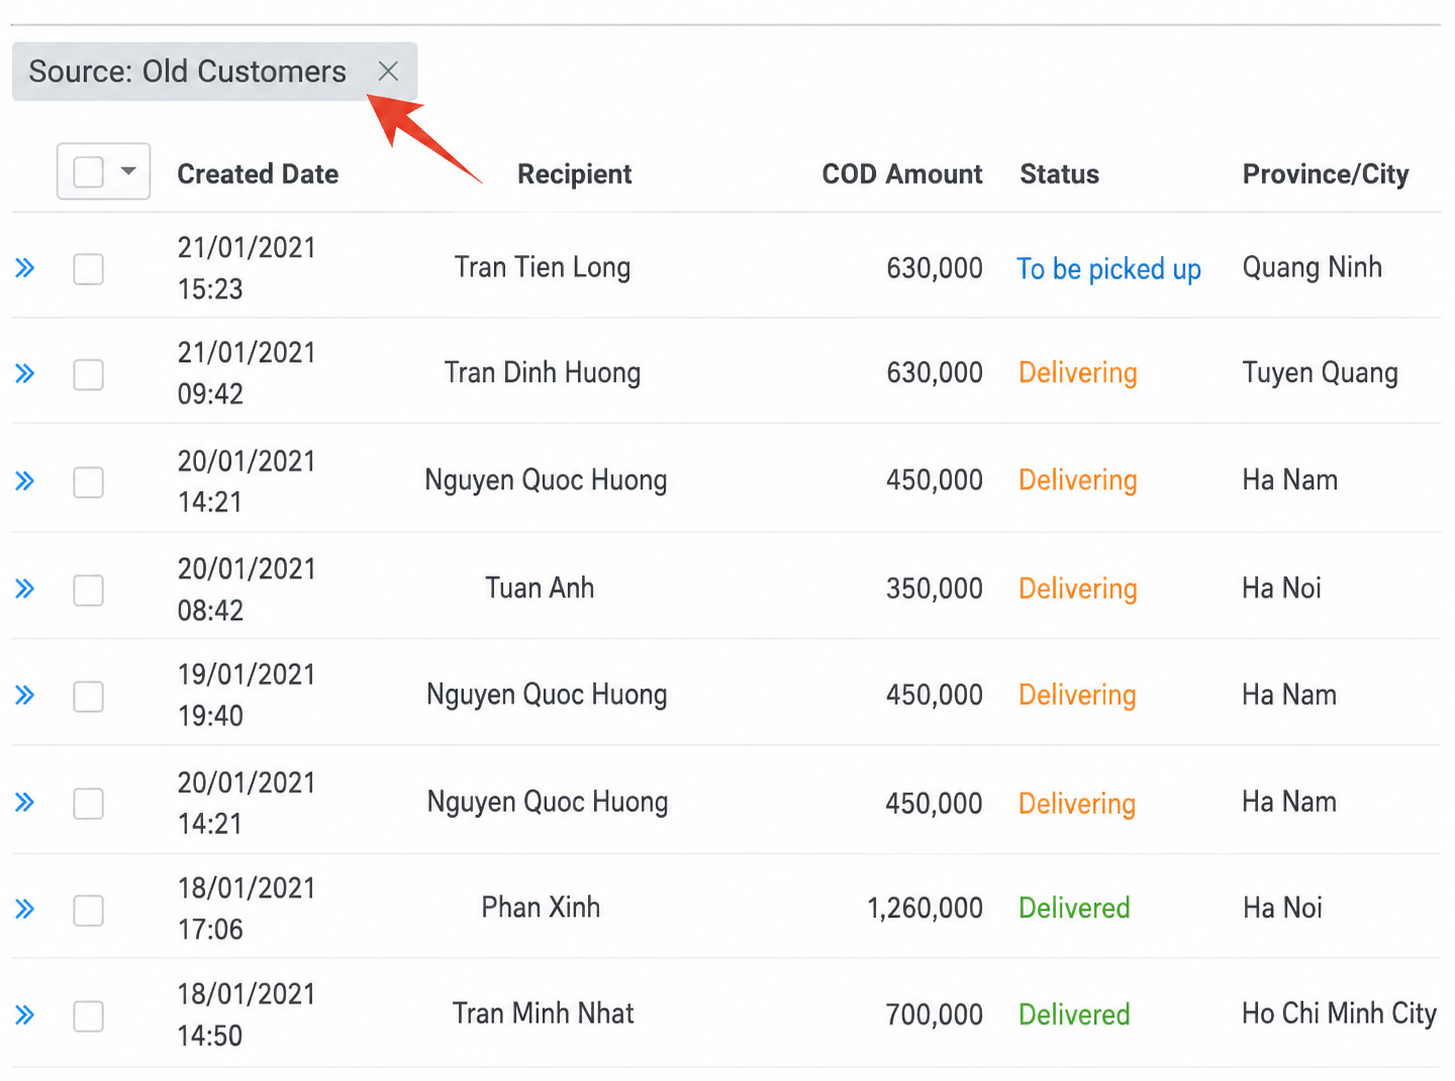Click the date 21/01/2021 09:42

click(x=246, y=373)
